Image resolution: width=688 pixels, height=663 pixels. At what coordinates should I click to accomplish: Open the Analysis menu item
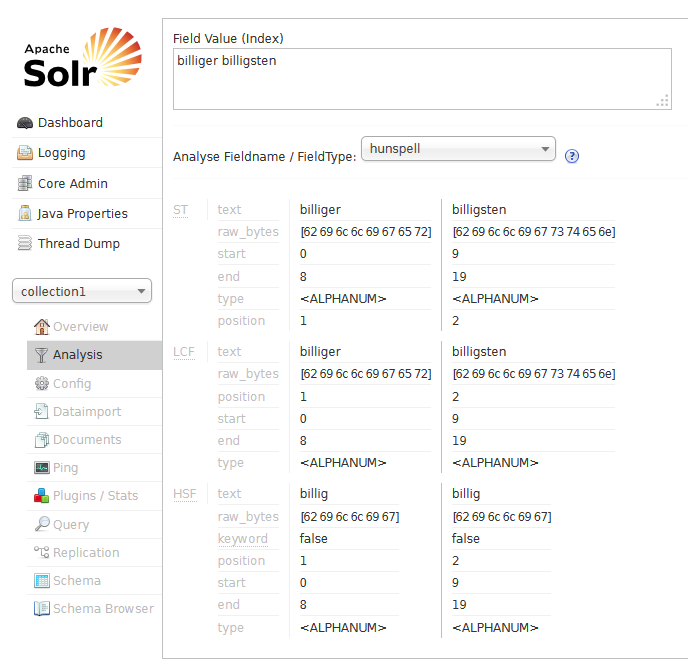(x=77, y=355)
